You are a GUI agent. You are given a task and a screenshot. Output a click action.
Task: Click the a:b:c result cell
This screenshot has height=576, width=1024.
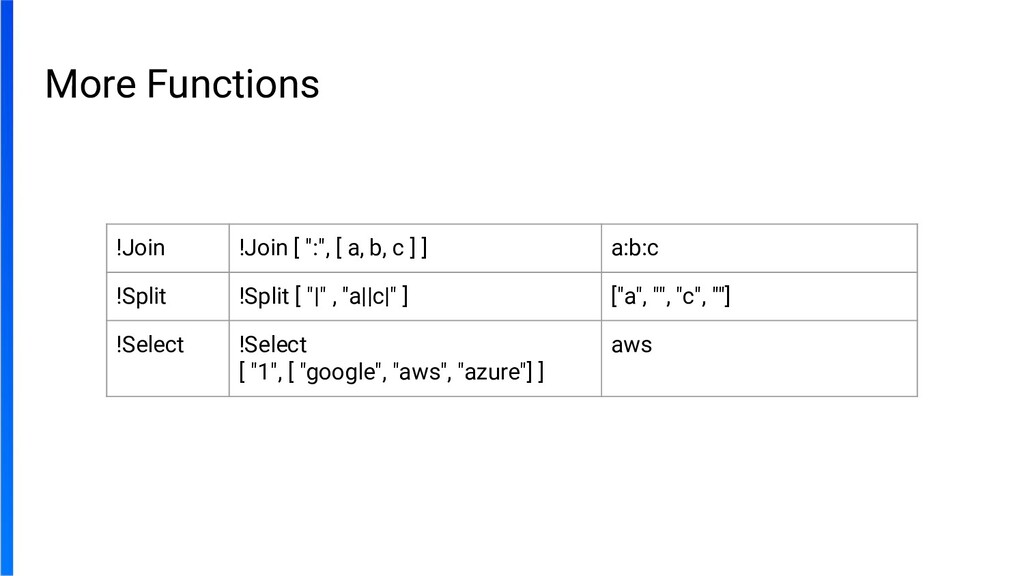click(635, 248)
